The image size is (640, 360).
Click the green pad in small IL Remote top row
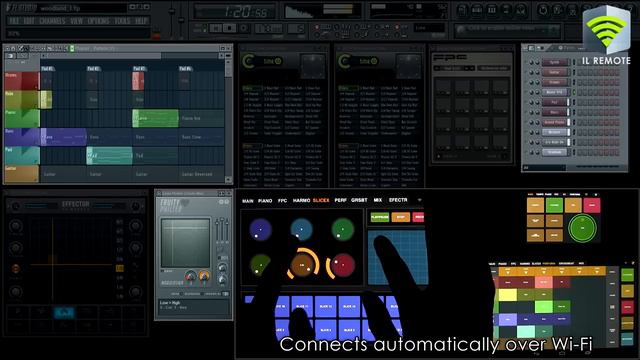coord(554,205)
